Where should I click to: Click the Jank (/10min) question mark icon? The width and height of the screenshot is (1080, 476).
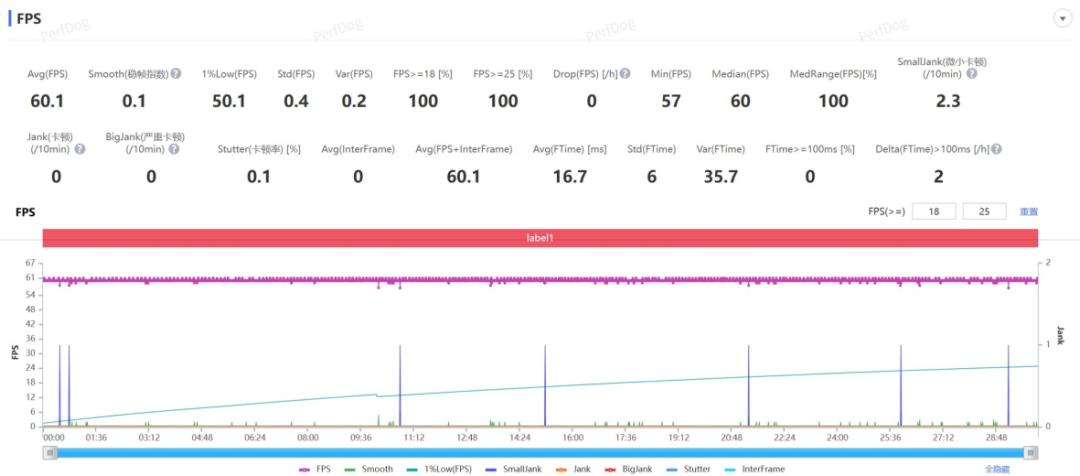click(x=80, y=150)
